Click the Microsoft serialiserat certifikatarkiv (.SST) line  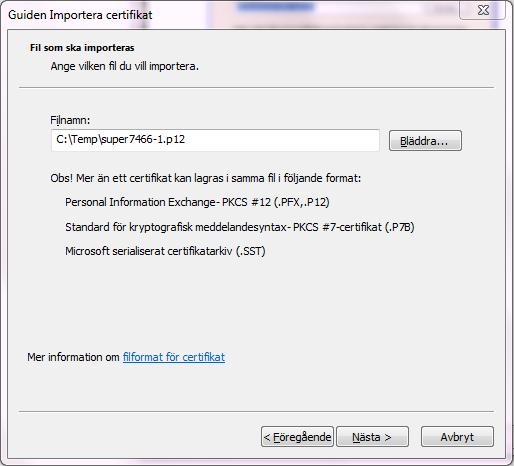165,251
